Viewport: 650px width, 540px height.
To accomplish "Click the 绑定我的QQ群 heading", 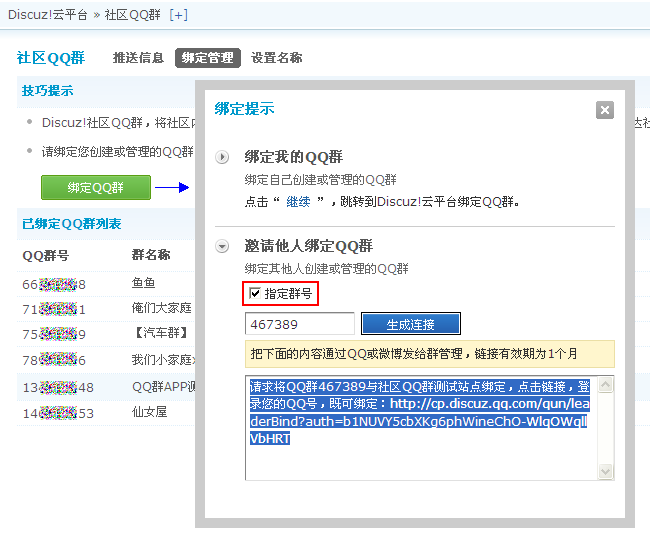I will (x=293, y=157).
